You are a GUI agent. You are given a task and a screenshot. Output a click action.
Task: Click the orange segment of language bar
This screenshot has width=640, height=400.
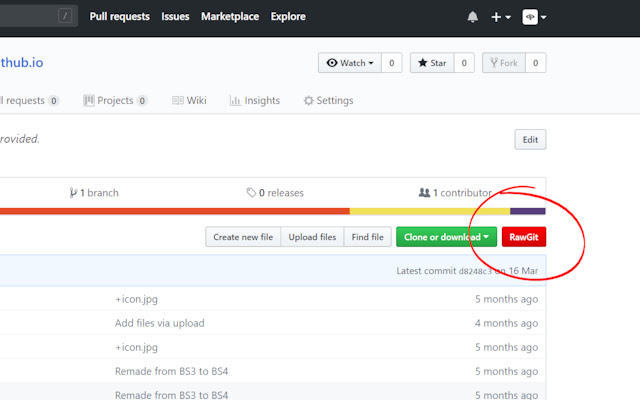click(x=175, y=211)
